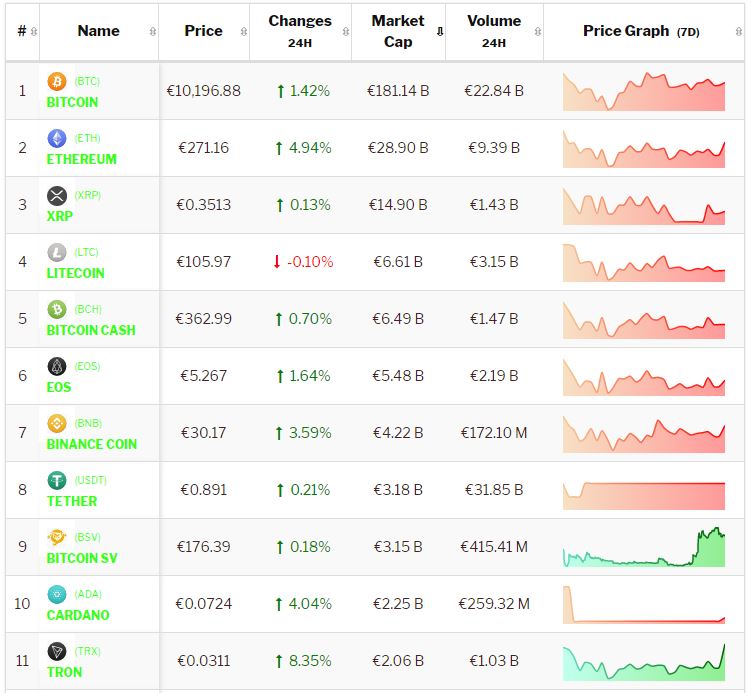Click the Litecoin silver coin icon
Viewport: 751px width, 693px height.
coord(57,253)
